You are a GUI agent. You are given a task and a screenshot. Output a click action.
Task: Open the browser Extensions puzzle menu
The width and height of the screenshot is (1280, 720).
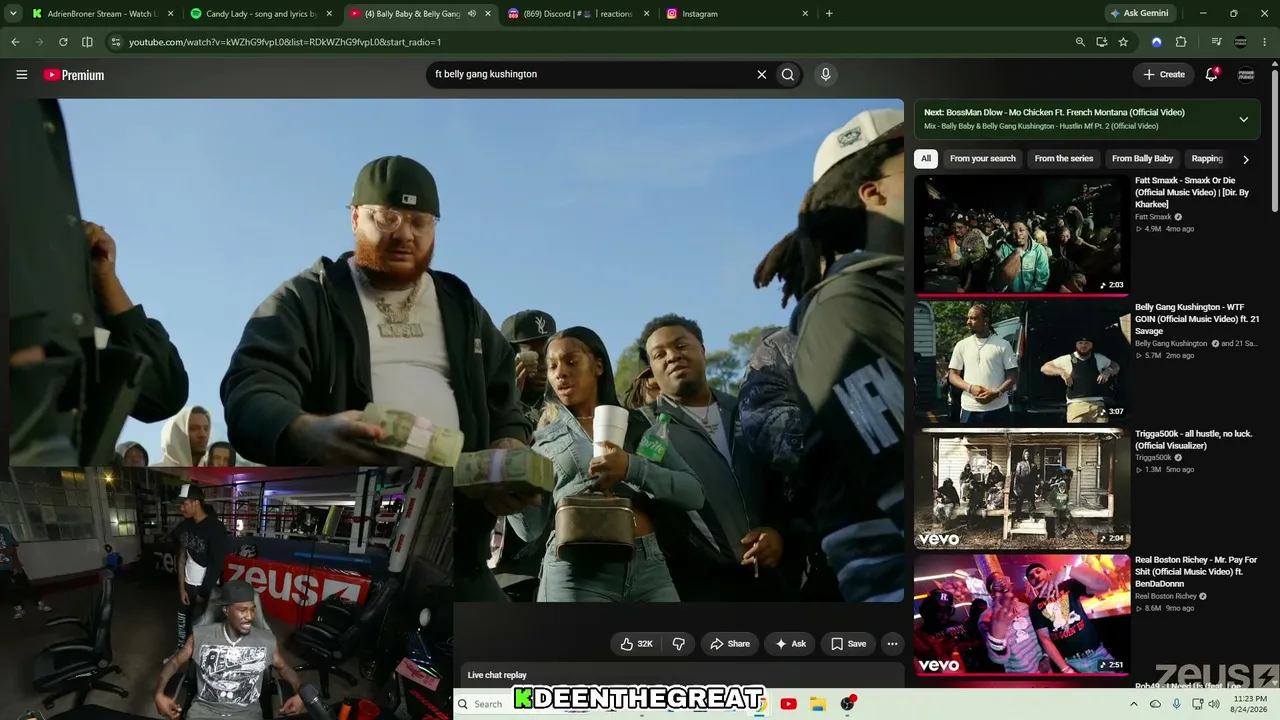pyautogui.click(x=1181, y=42)
